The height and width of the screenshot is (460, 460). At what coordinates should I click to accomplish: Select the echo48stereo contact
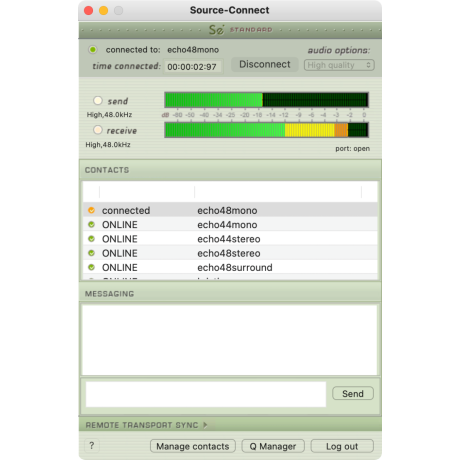click(x=229, y=253)
